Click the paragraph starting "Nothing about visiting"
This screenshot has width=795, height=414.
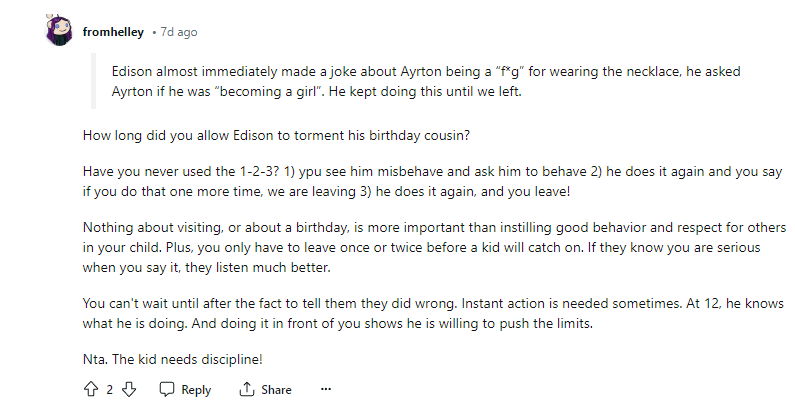coord(430,247)
